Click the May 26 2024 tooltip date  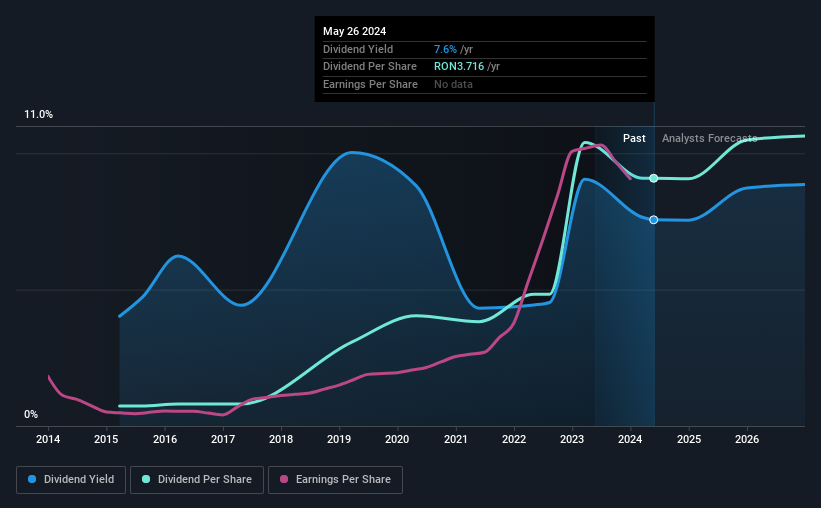(354, 31)
